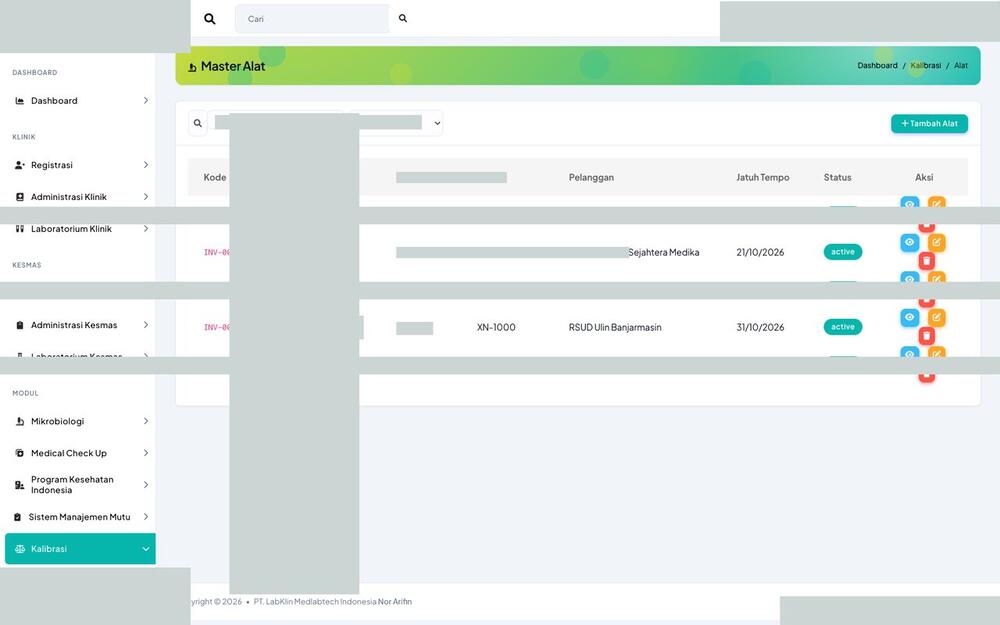View details for RSUD Ulin Banjarmasin row
1000x625 pixels.
[909, 317]
